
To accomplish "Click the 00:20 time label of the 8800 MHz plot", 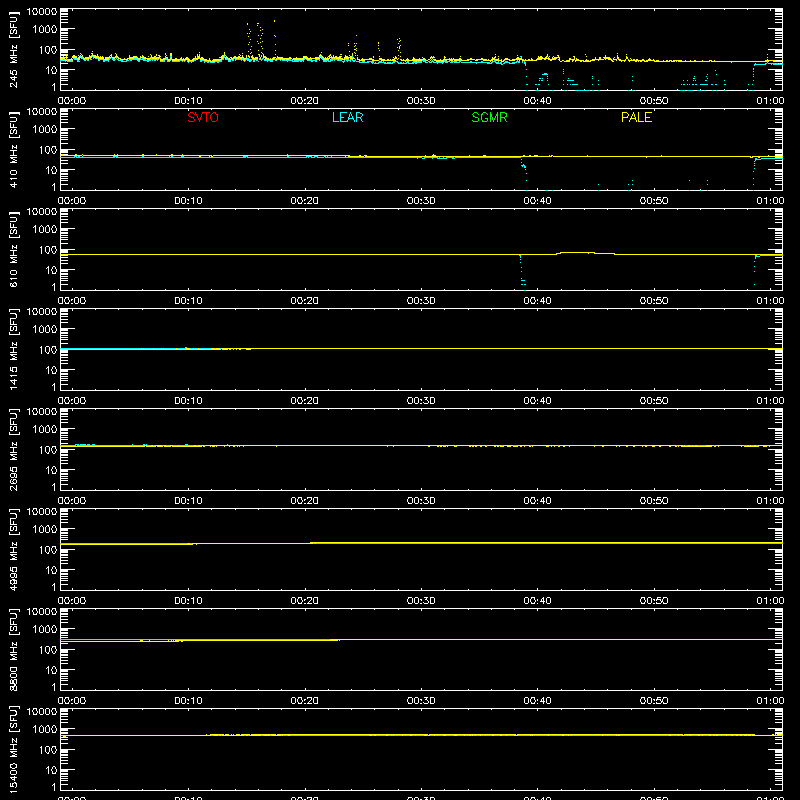I will coord(305,701).
